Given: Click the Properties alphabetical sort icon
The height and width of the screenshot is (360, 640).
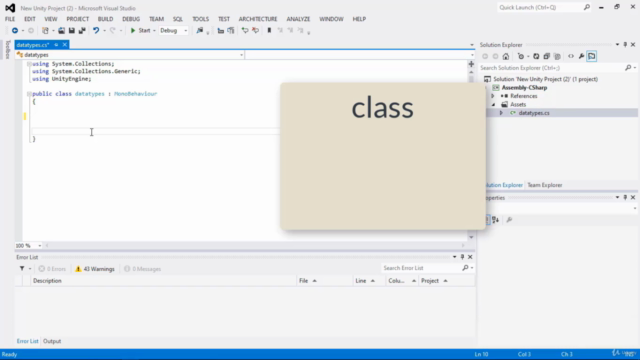Looking at the screenshot, I should click(496, 220).
